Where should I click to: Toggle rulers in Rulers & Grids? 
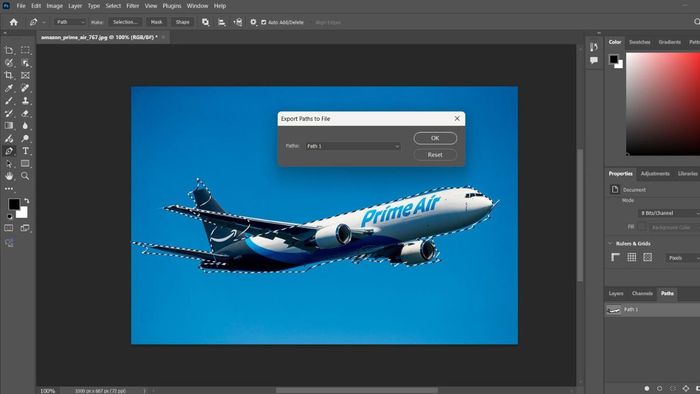615,257
